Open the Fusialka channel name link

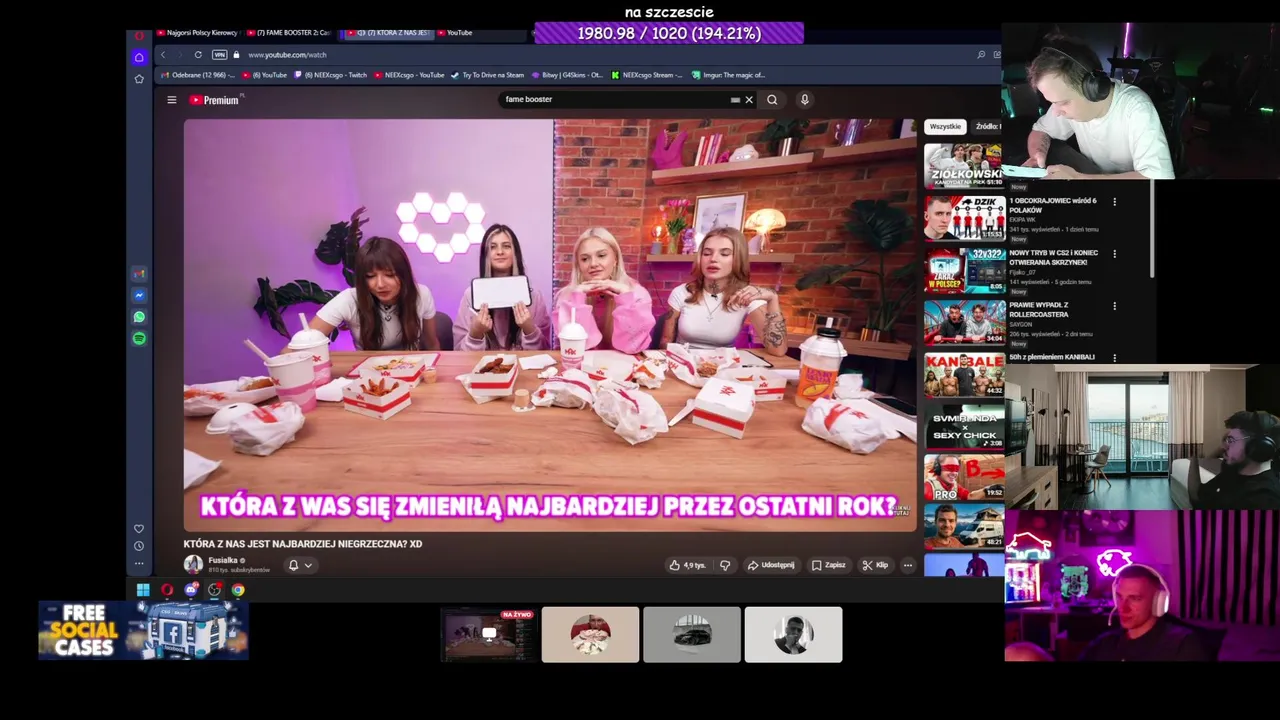(223, 560)
